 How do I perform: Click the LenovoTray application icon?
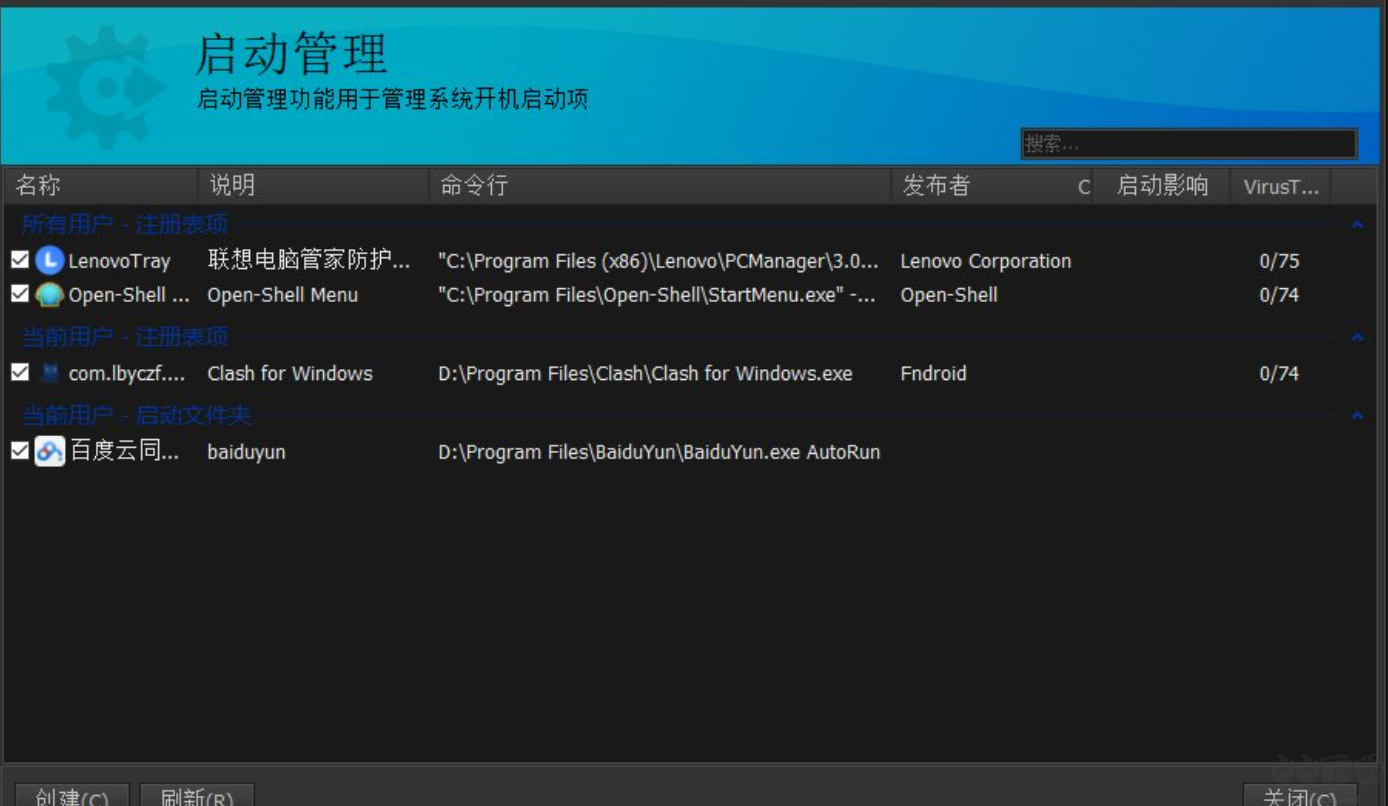point(48,261)
